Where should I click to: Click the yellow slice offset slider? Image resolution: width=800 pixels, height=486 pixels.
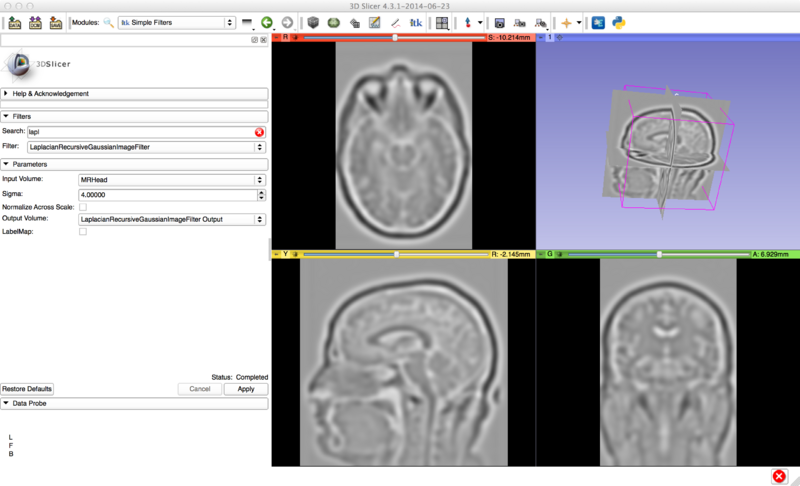[x=396, y=254]
